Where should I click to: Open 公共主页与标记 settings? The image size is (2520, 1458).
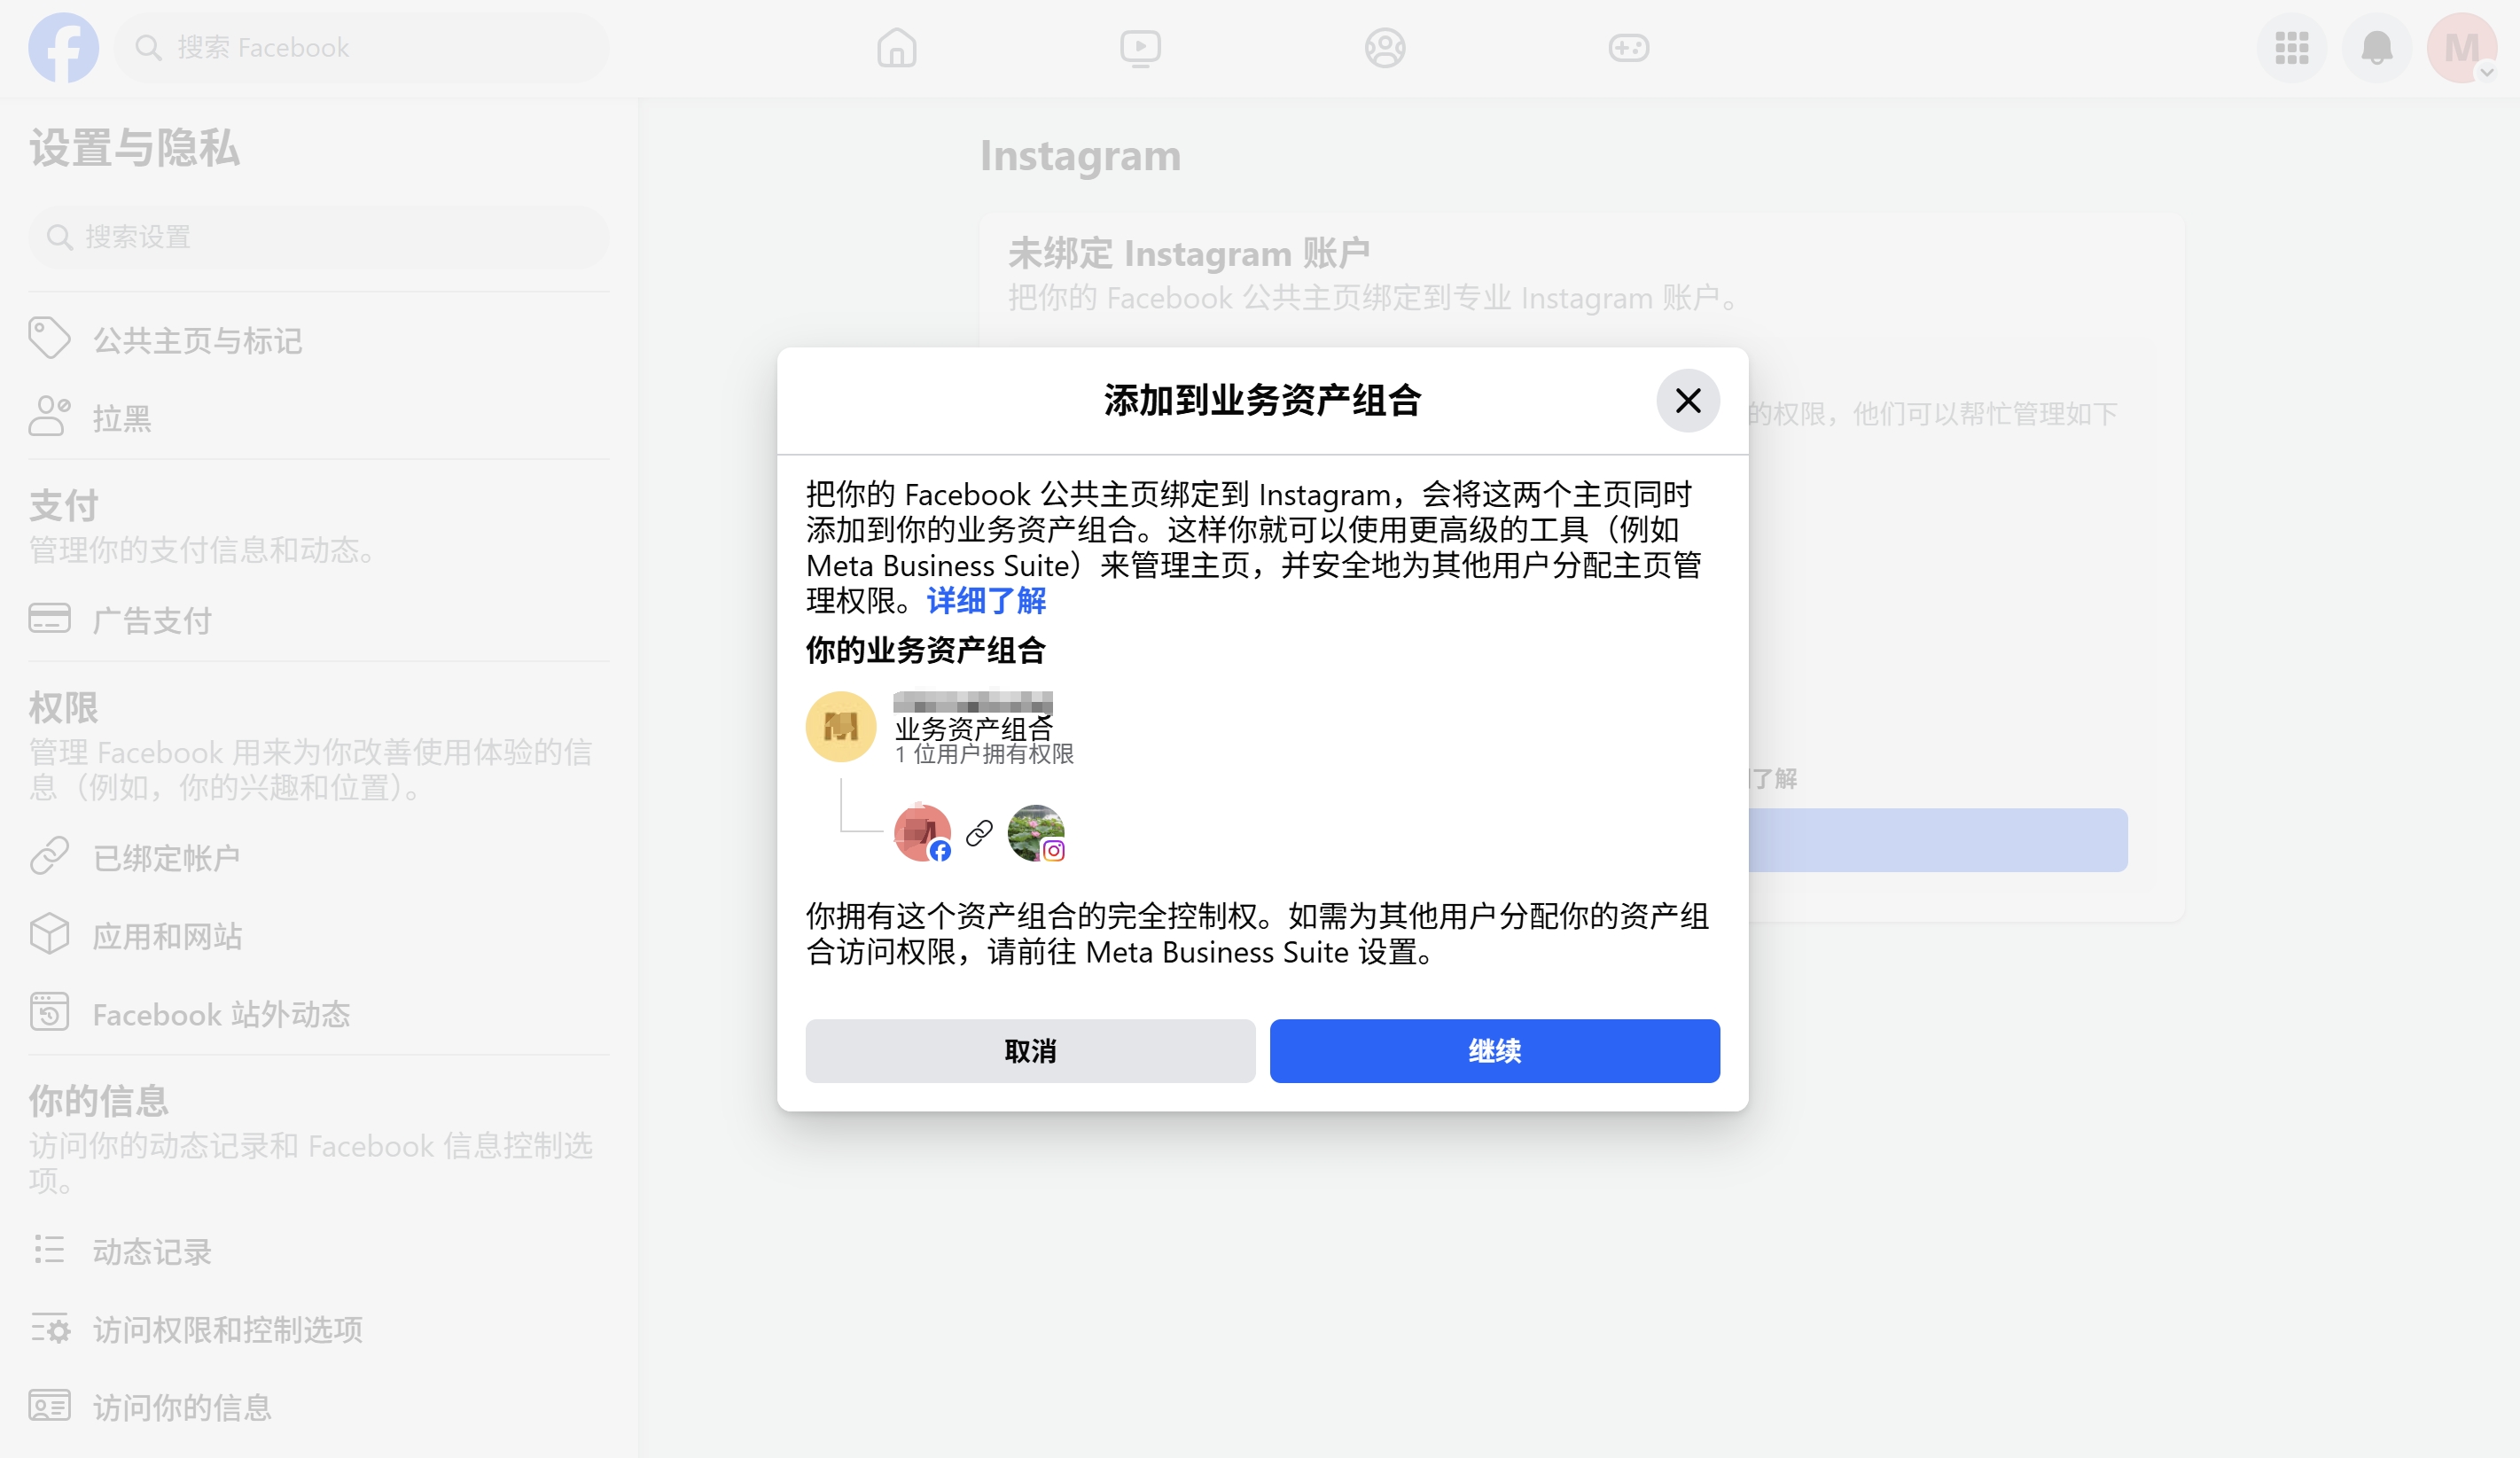(197, 340)
